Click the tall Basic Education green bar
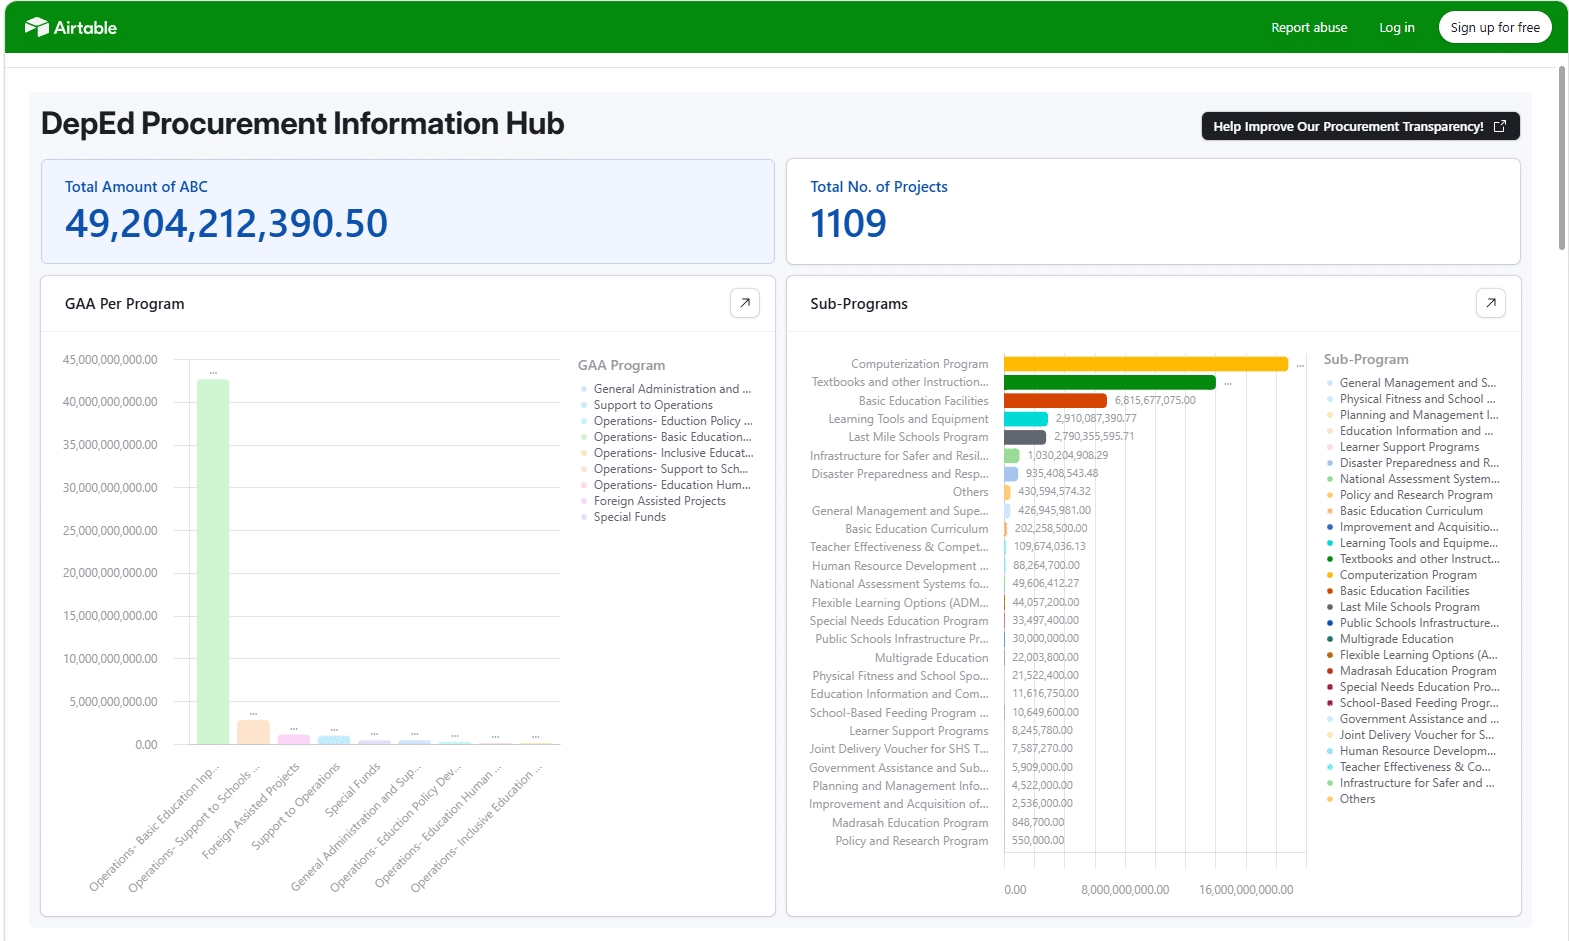1569x941 pixels. 213,561
